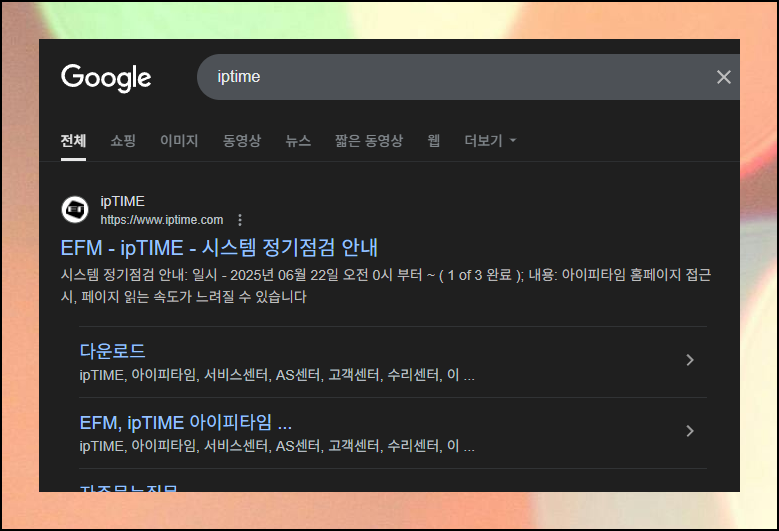
Task: Expand the 더보기 dropdown
Action: pyautogui.click(x=490, y=141)
